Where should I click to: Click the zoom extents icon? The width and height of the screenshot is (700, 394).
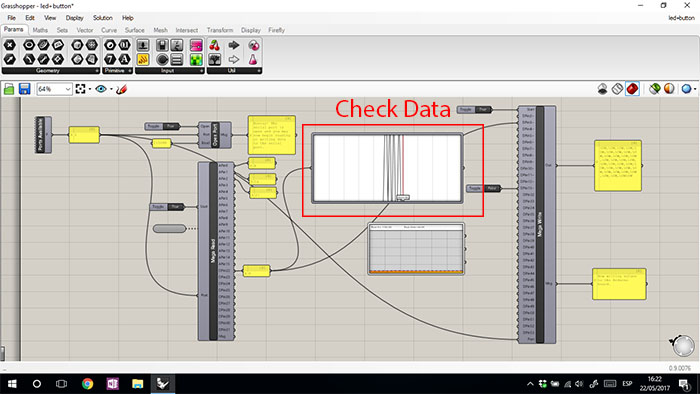80,89
